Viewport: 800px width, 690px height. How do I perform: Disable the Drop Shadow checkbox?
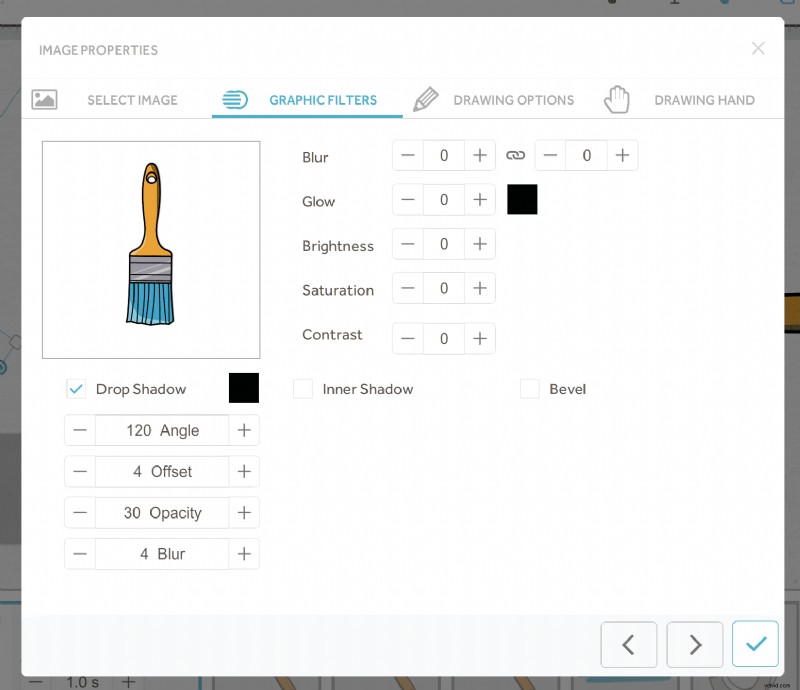tap(75, 388)
